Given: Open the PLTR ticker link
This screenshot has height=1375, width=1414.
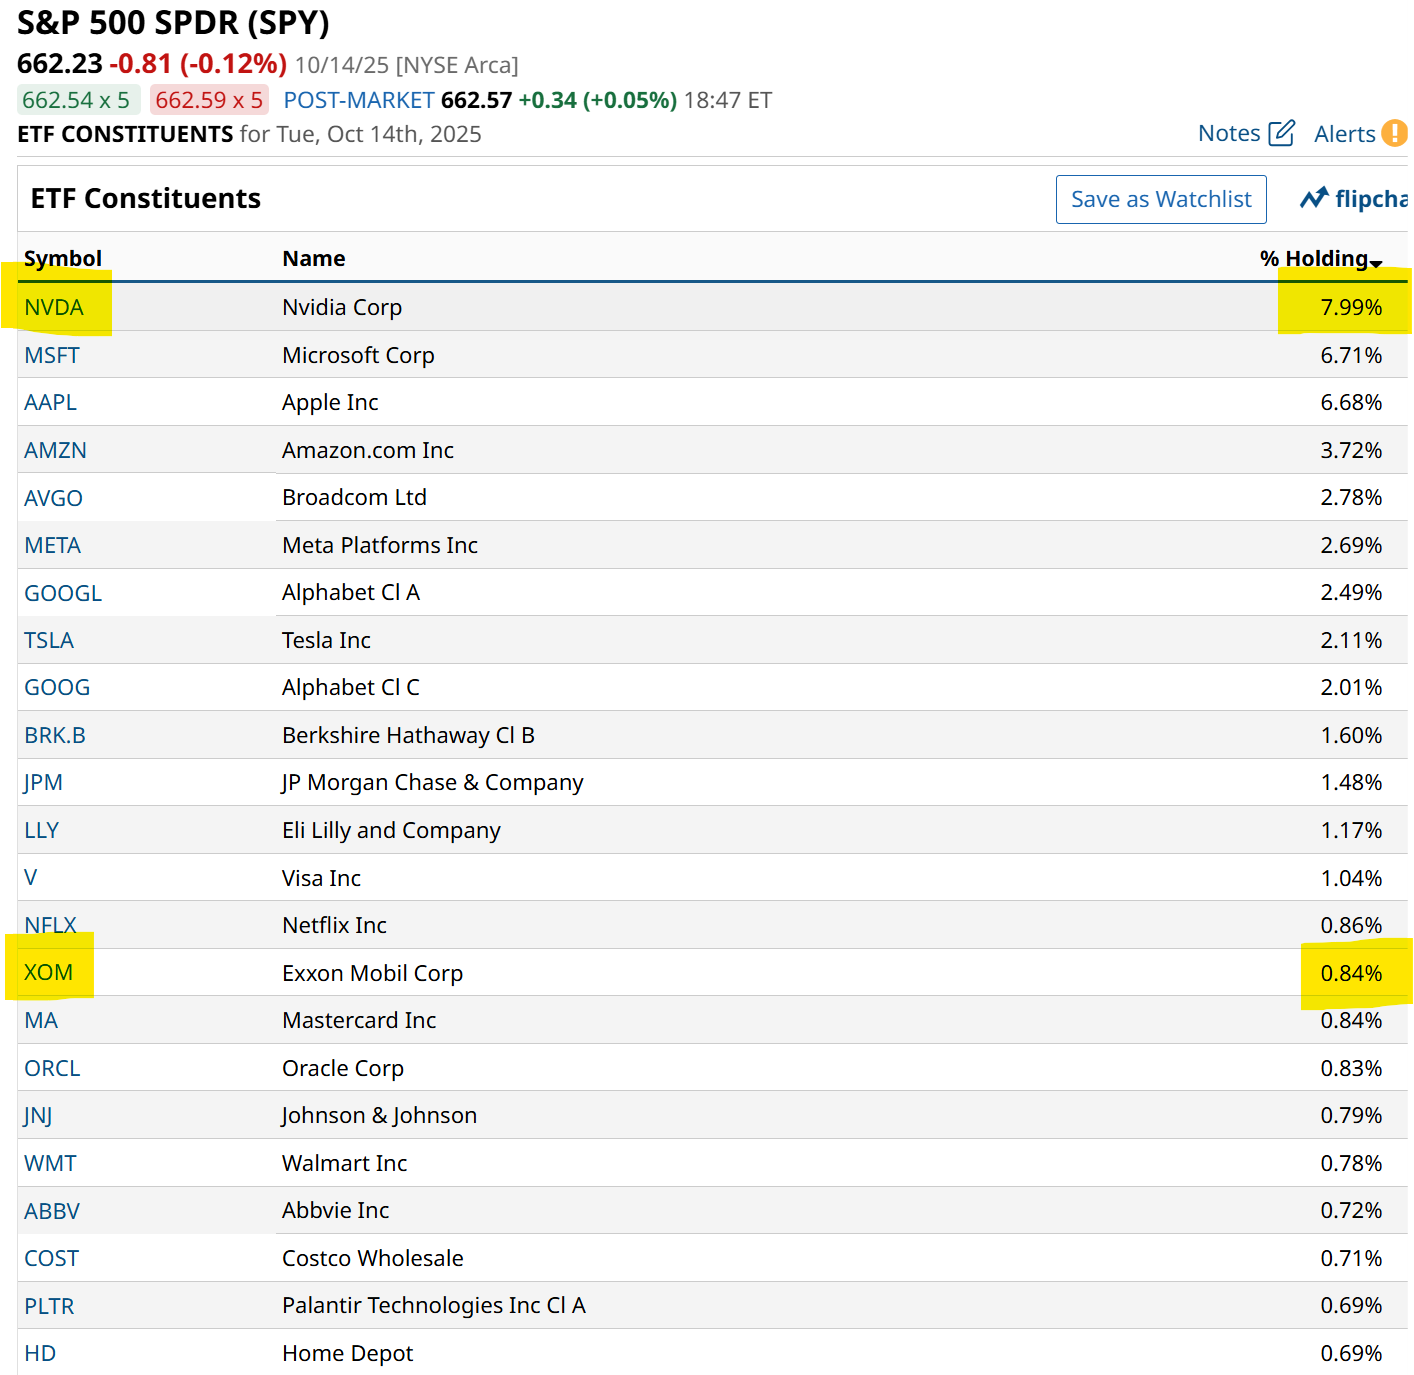Looking at the screenshot, I should coord(49,1306).
